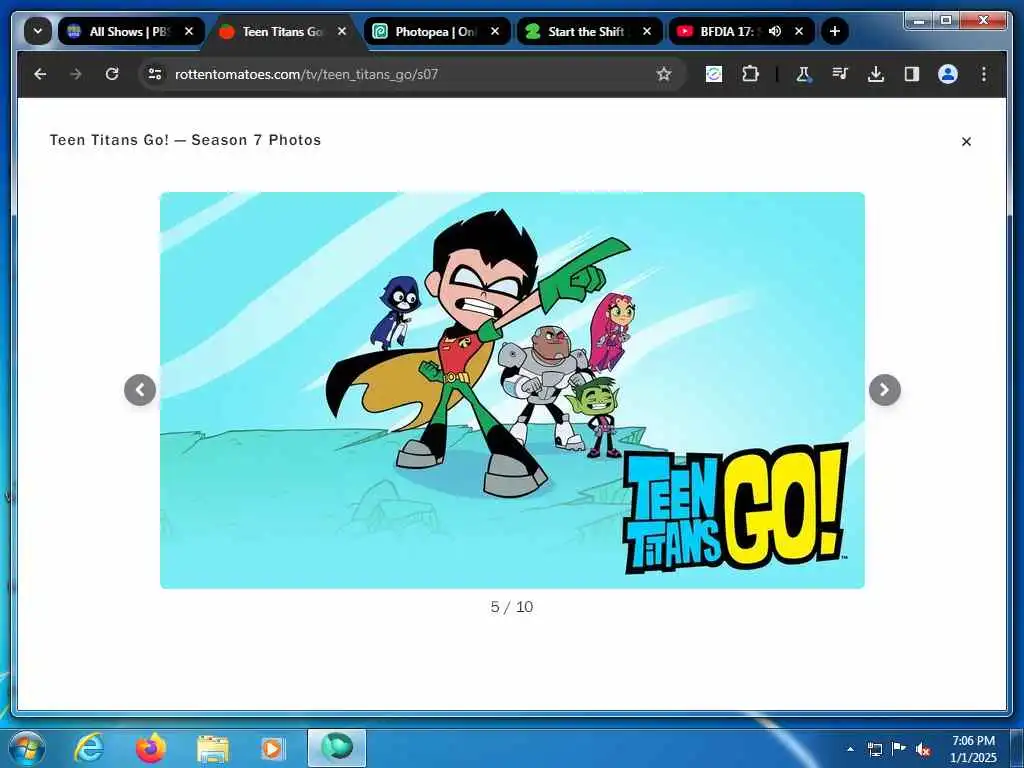The width and height of the screenshot is (1024, 768).
Task: Launch Internet Explorer from taskbar
Action: (89, 748)
